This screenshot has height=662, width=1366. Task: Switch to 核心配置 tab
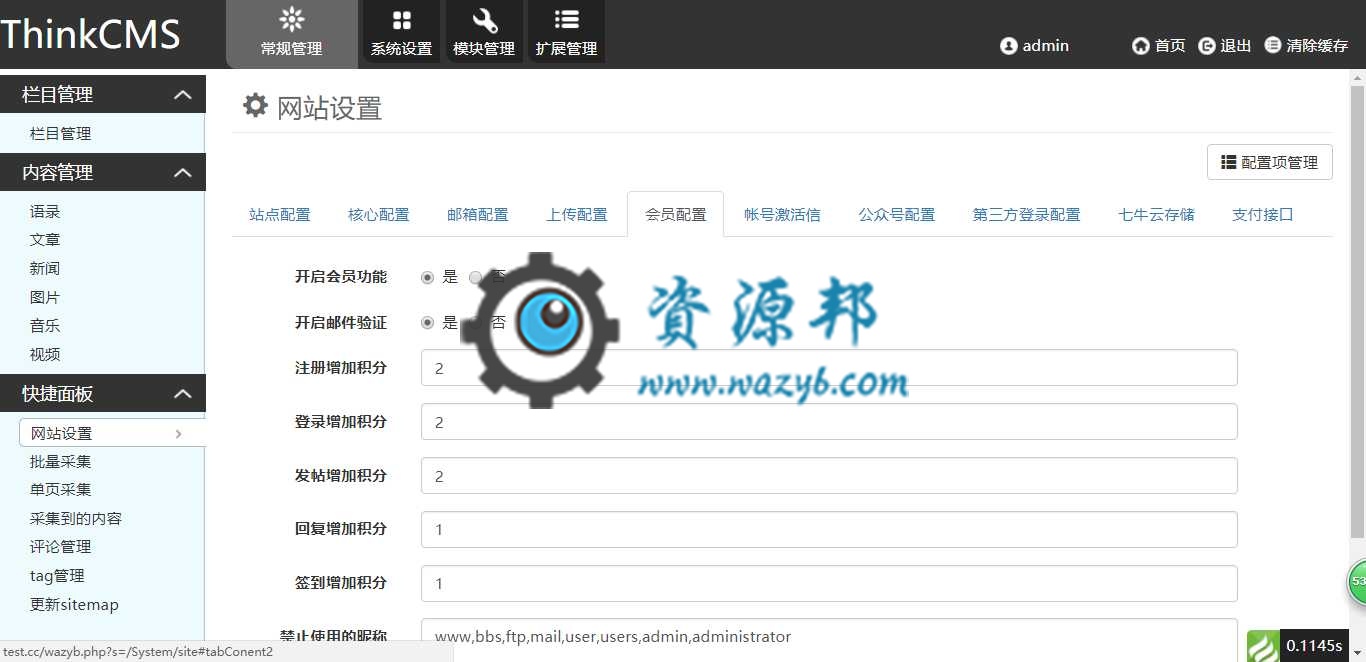(x=379, y=214)
